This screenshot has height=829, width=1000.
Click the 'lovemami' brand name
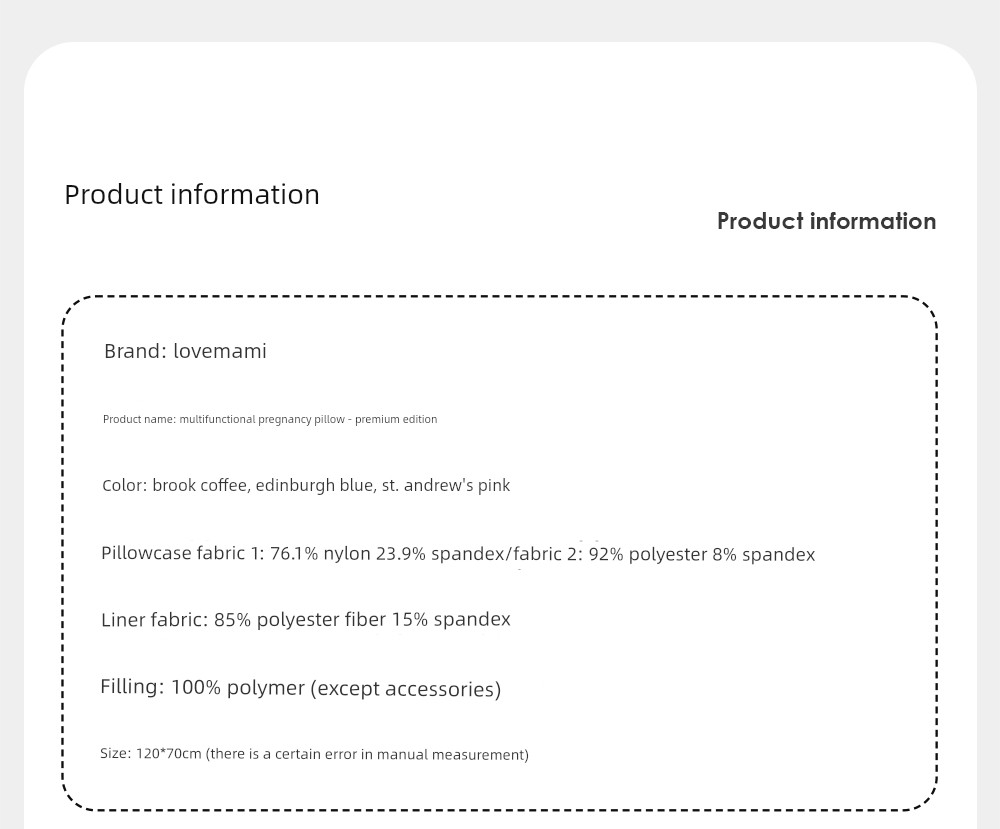(220, 351)
